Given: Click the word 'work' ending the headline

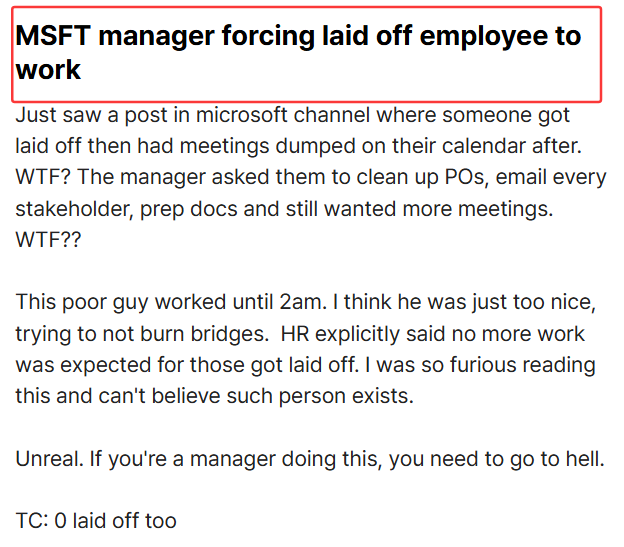Looking at the screenshot, I should point(48,70).
